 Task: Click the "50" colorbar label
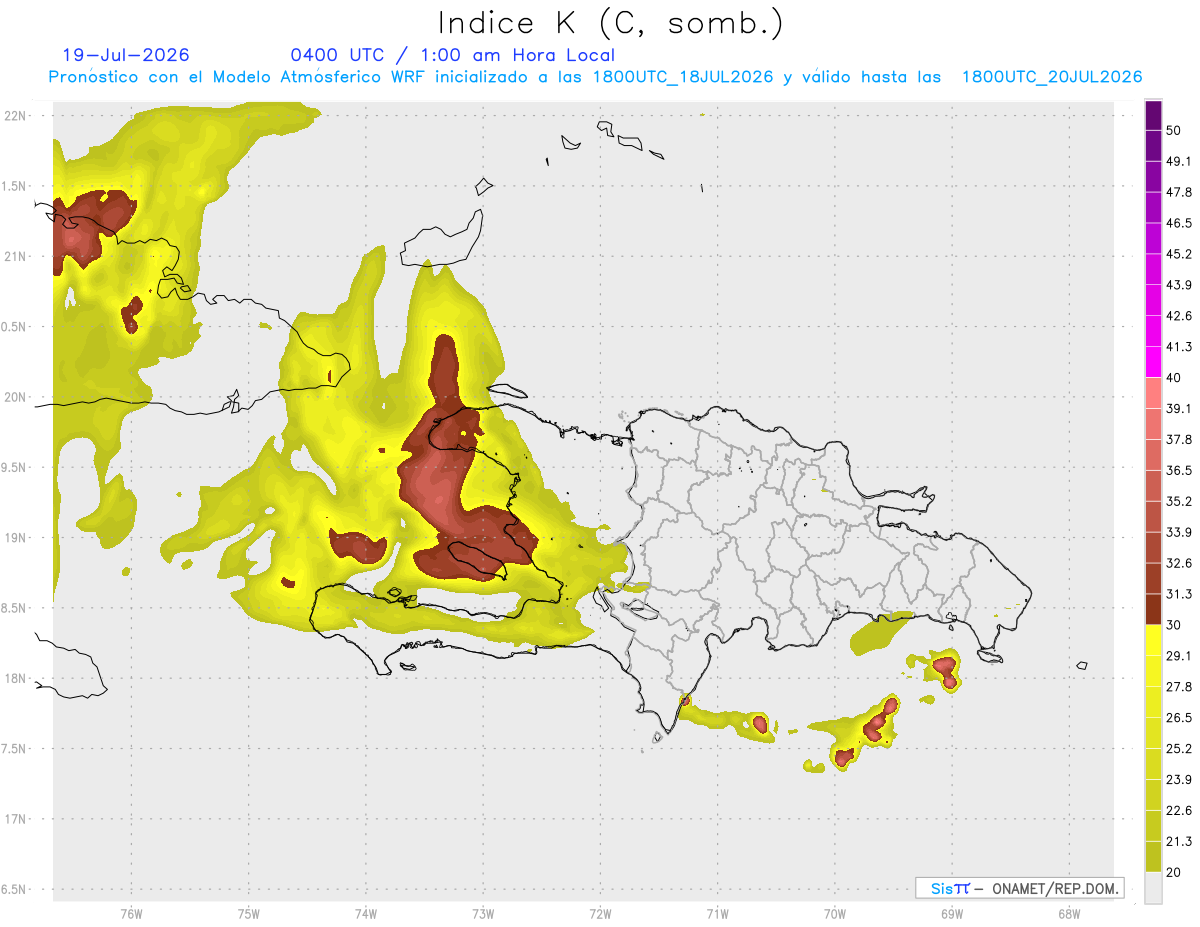[1175, 130]
